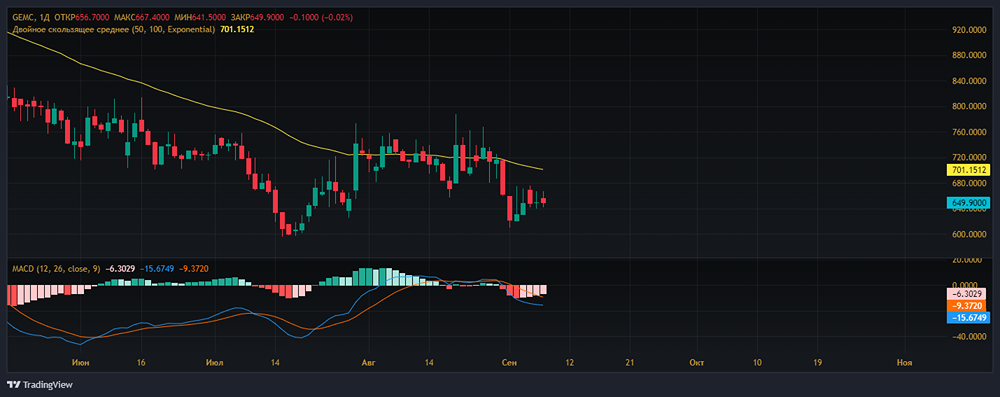Click the Сен label on time axis

[x=509, y=362]
